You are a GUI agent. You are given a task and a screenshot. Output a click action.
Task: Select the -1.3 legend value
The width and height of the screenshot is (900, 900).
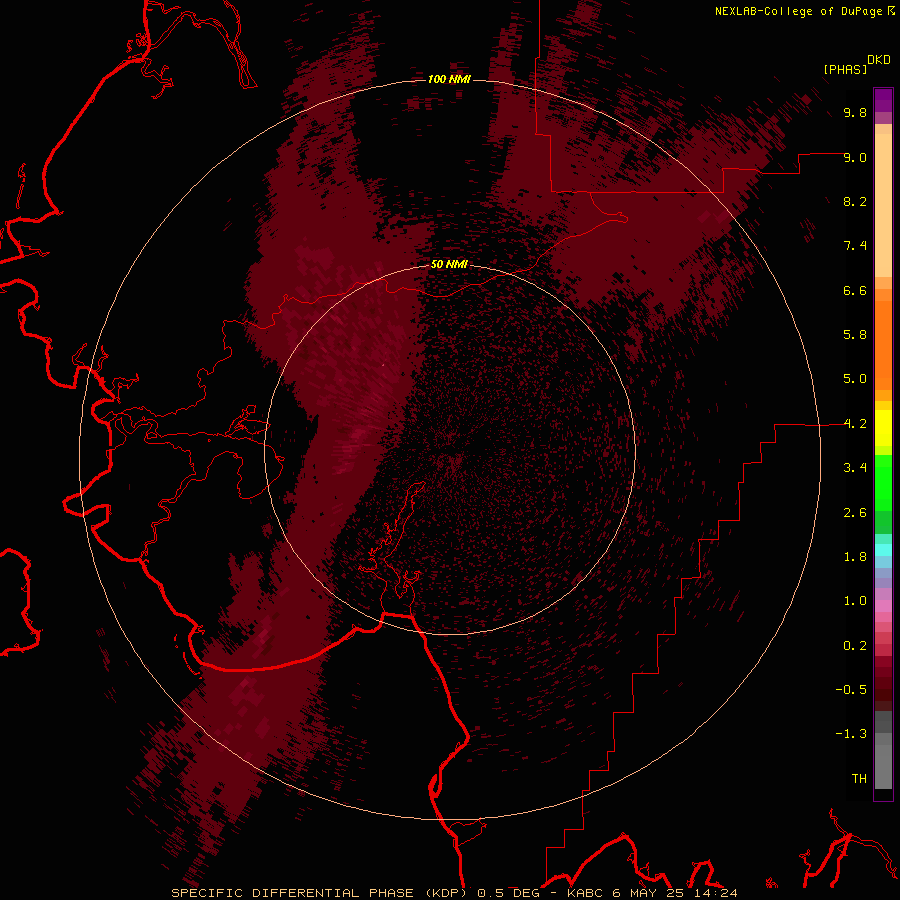tap(851, 734)
